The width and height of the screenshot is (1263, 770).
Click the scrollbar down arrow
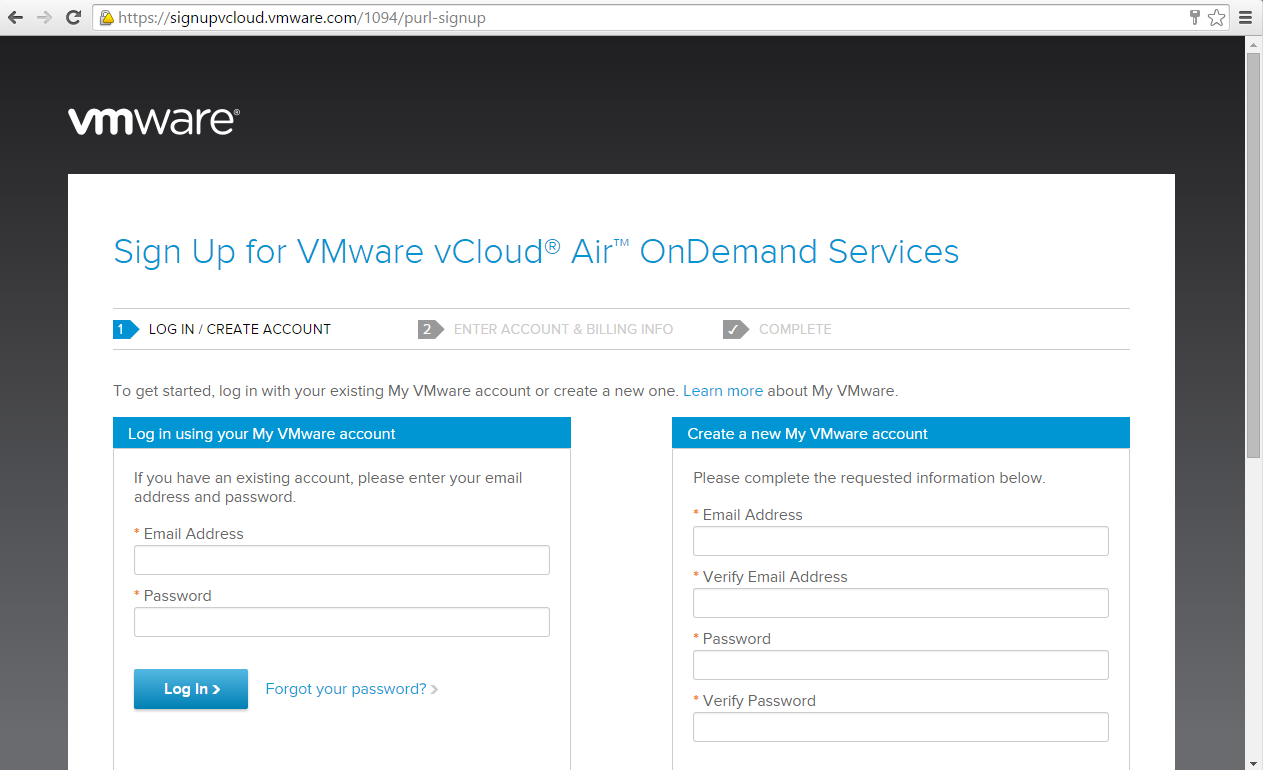pos(1253,761)
